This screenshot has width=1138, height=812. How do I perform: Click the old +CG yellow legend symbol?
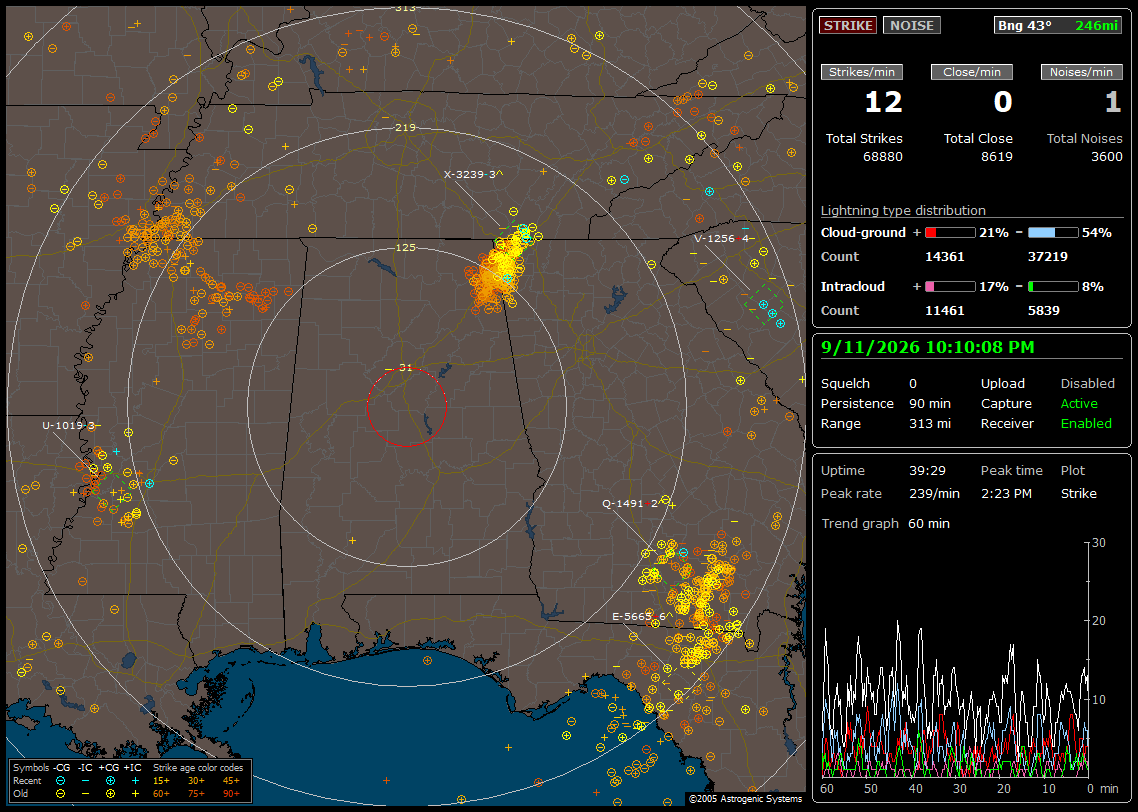point(110,794)
